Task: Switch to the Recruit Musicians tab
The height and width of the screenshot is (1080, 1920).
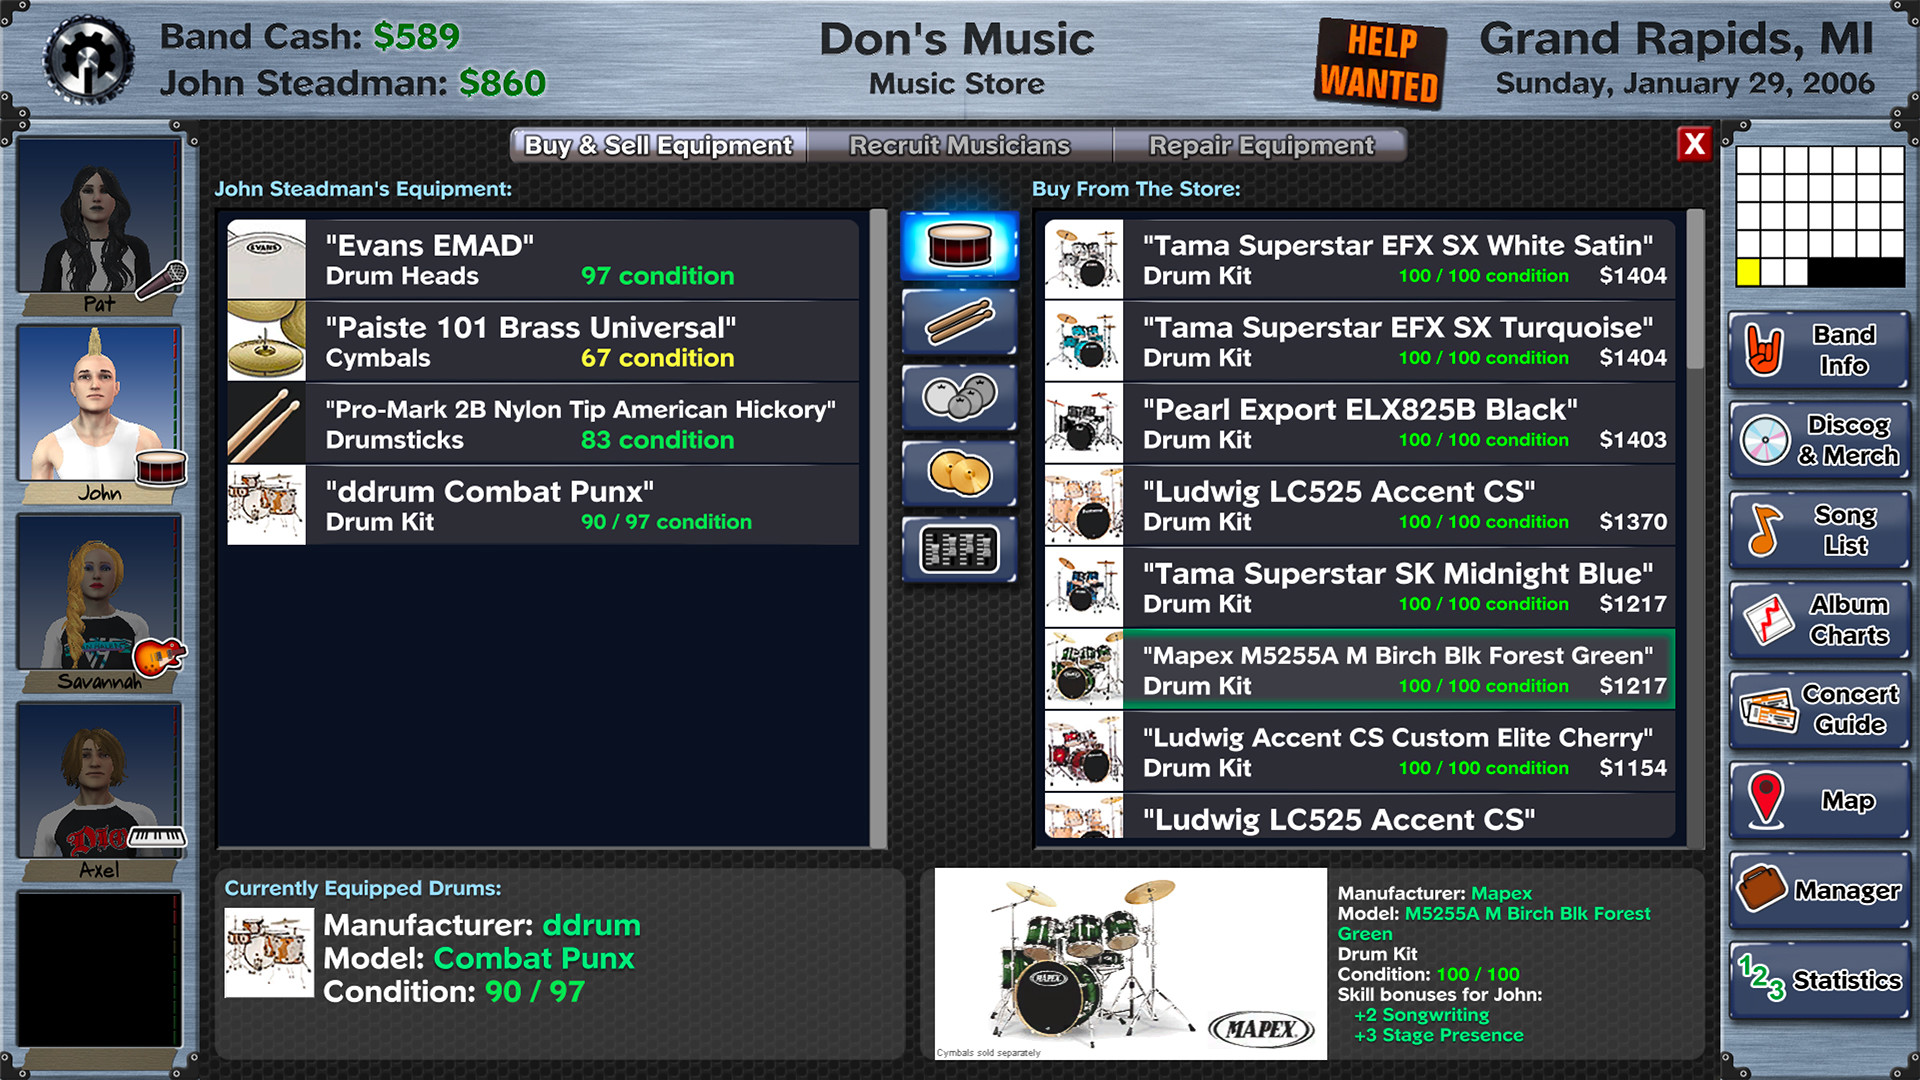Action: (x=959, y=146)
